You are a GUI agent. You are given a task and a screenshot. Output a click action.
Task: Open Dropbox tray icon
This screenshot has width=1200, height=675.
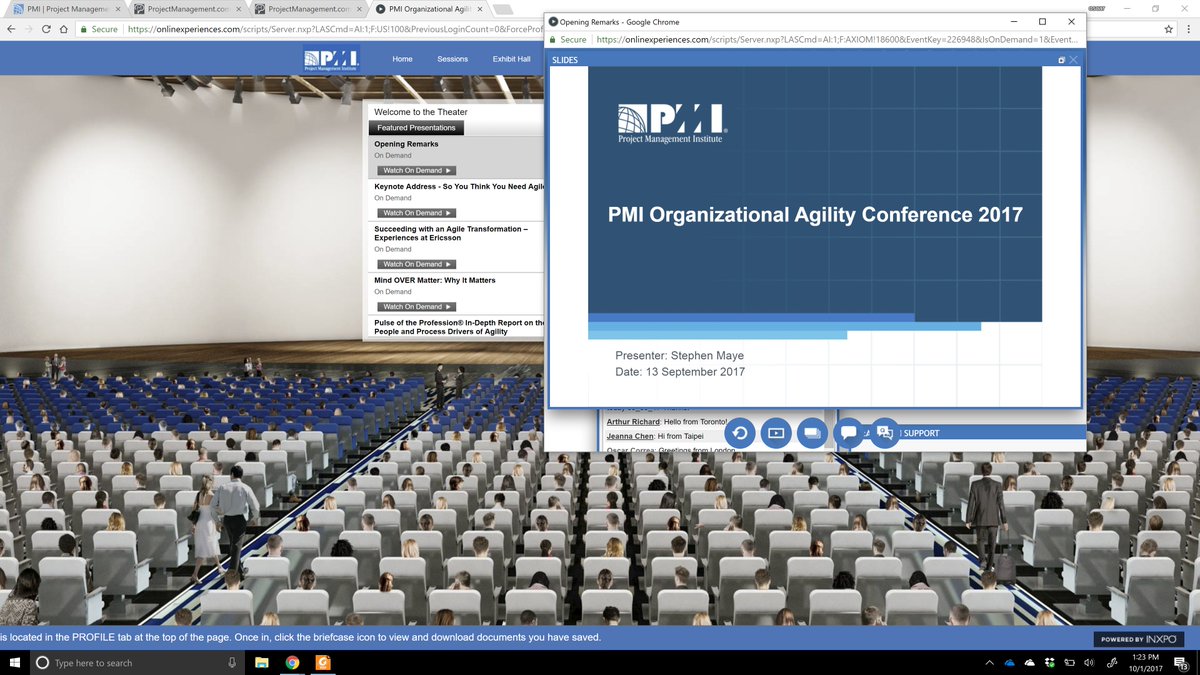click(1049, 662)
